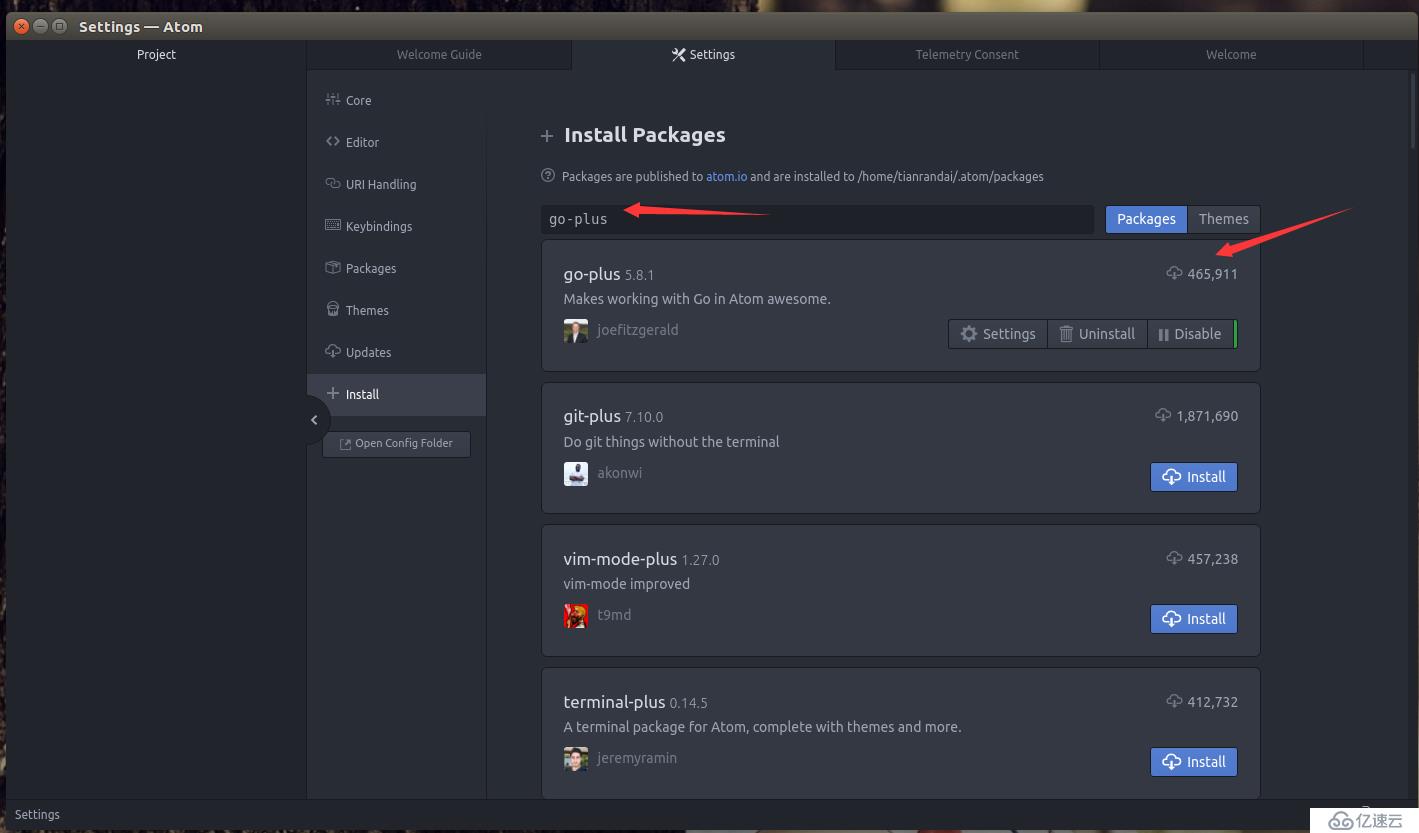Click the Keybindings keyboard icon
The height and width of the screenshot is (833, 1419).
333,225
